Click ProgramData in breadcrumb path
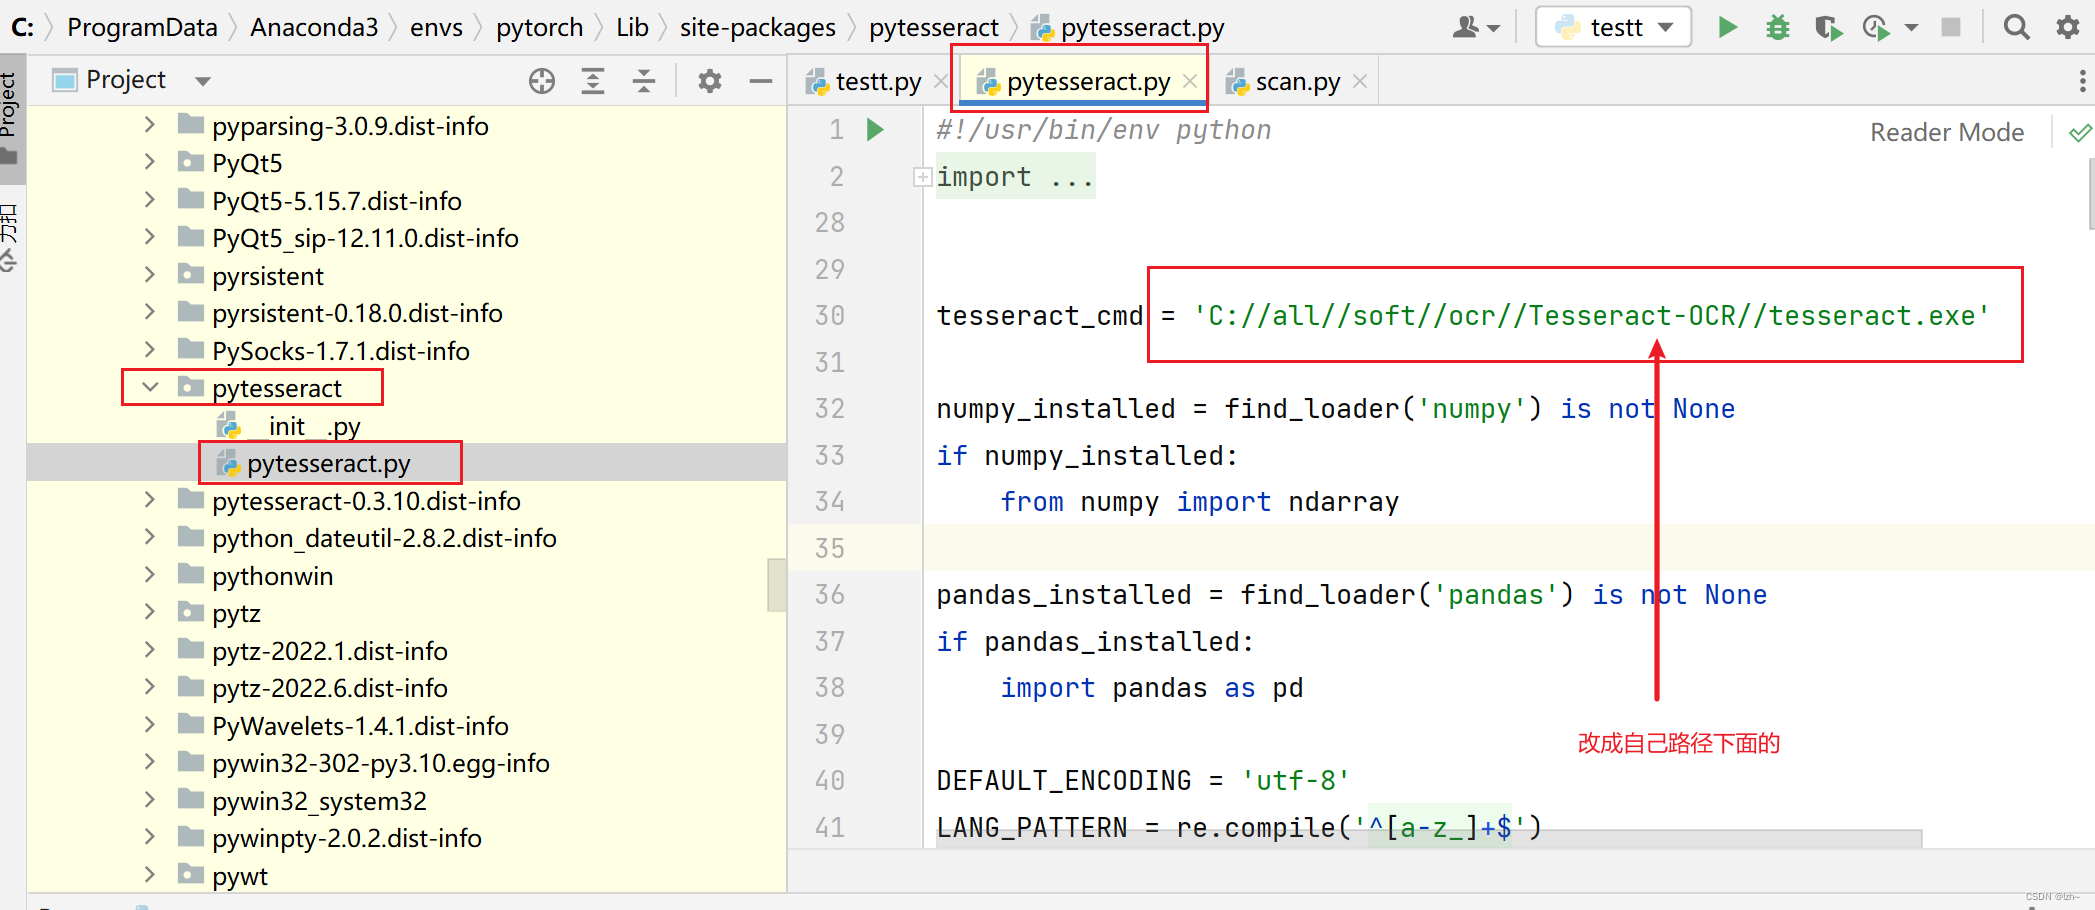The image size is (2095, 910). click(142, 27)
